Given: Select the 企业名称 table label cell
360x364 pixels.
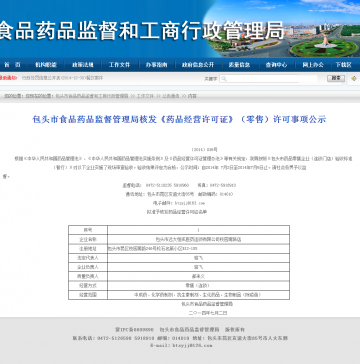Looking at the screenshot, I should [x=88, y=239].
